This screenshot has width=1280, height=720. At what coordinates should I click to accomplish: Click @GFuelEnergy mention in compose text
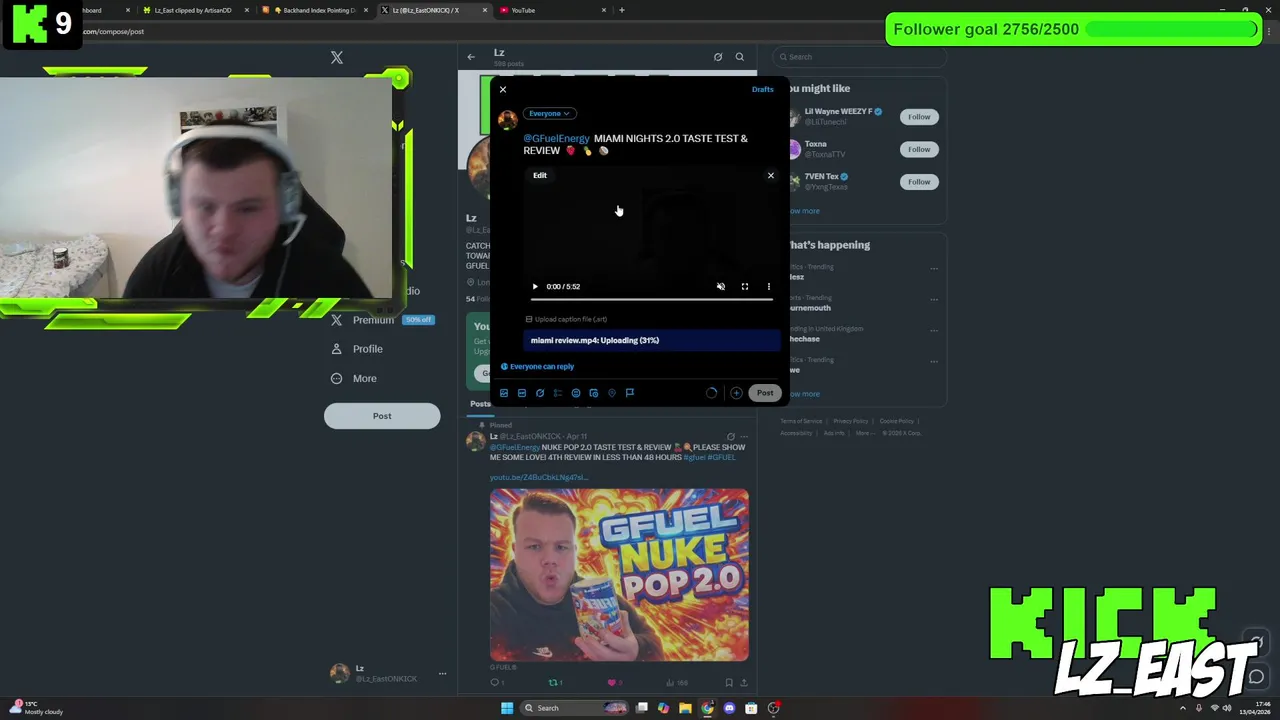557,138
